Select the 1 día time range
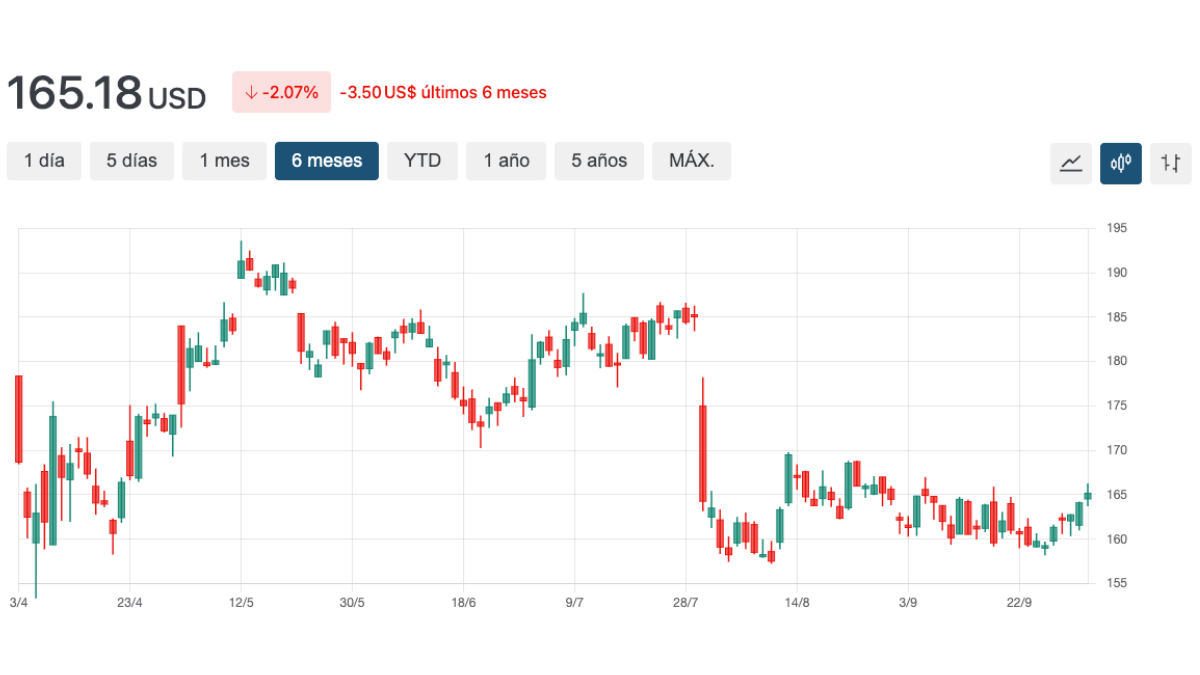Screen dimensions: 1200x675 [44, 161]
